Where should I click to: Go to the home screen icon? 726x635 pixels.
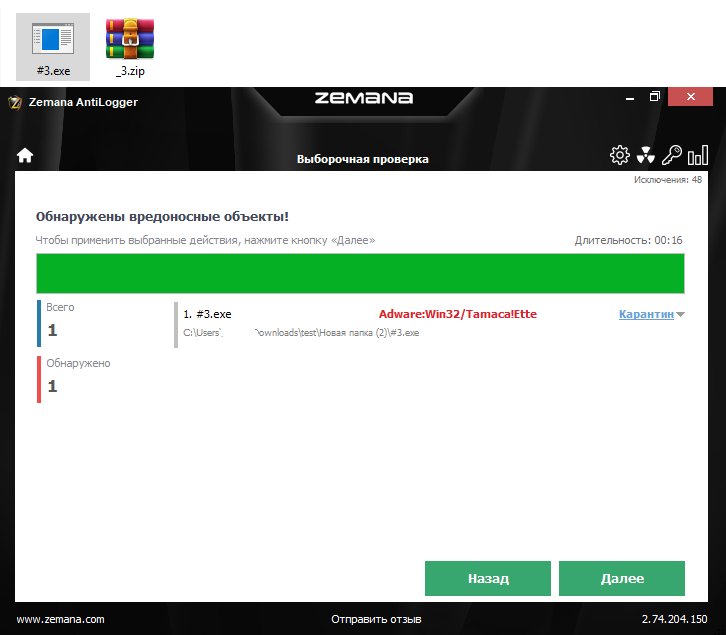25,156
